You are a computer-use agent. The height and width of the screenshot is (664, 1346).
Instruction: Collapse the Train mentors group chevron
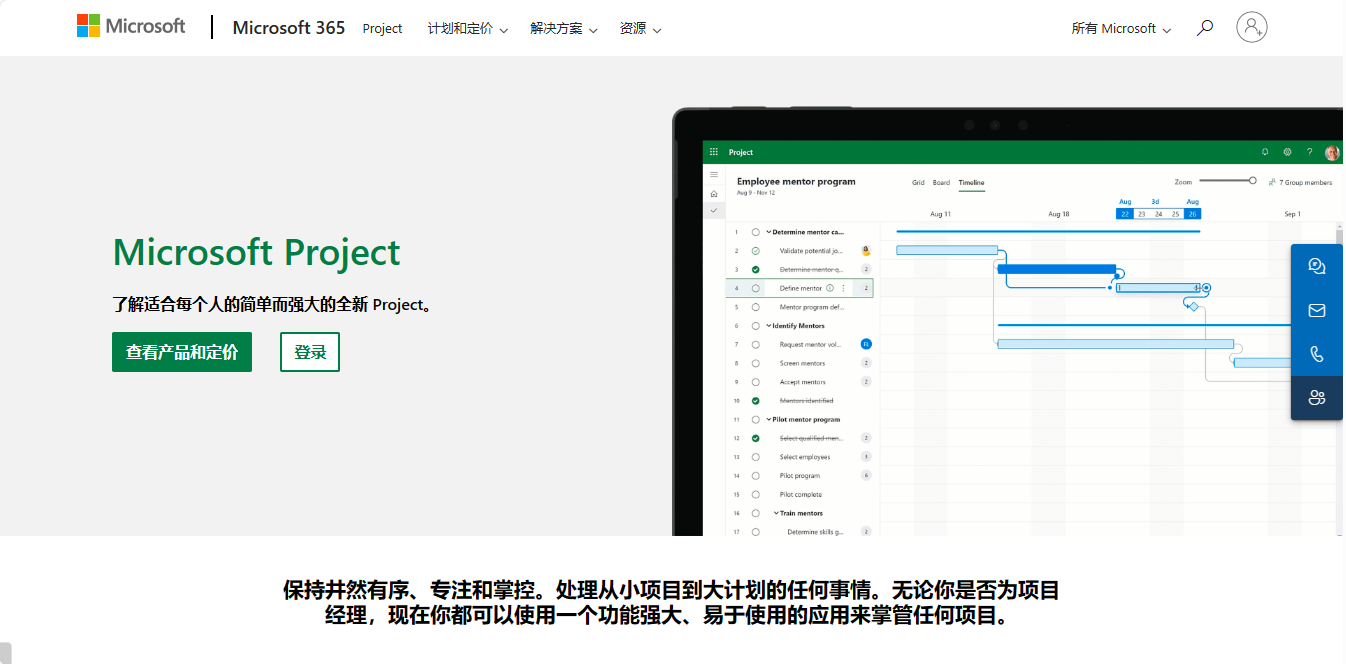(776, 513)
